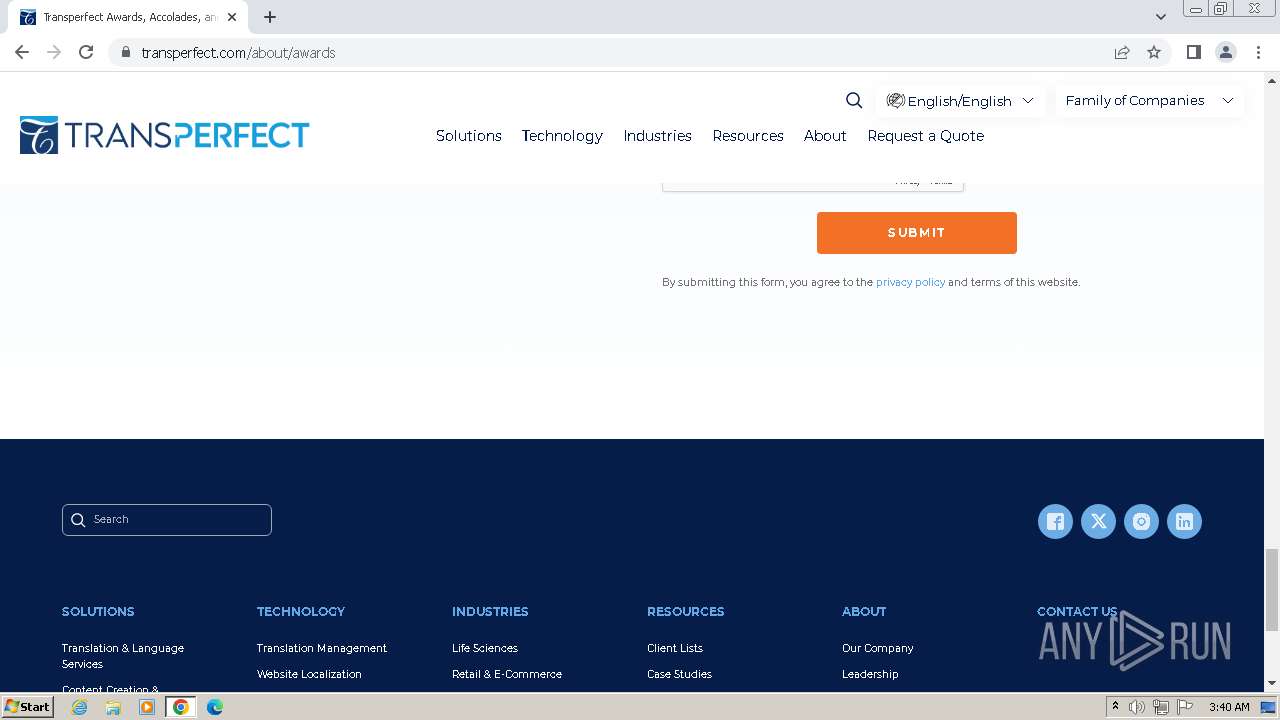Show hidden tray icons arrow

pos(1115,706)
